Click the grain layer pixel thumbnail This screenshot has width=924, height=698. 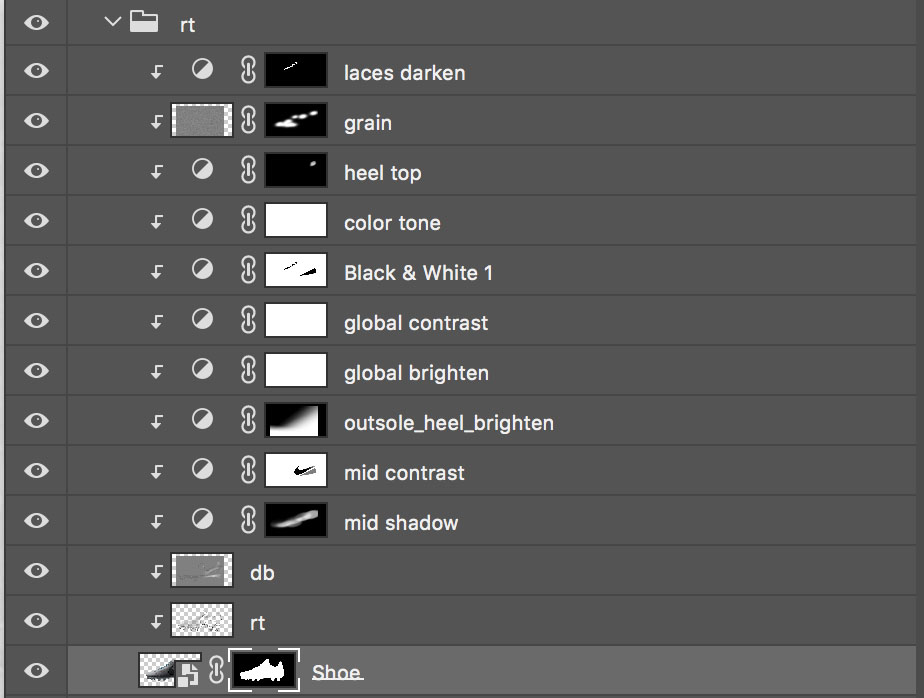(202, 121)
